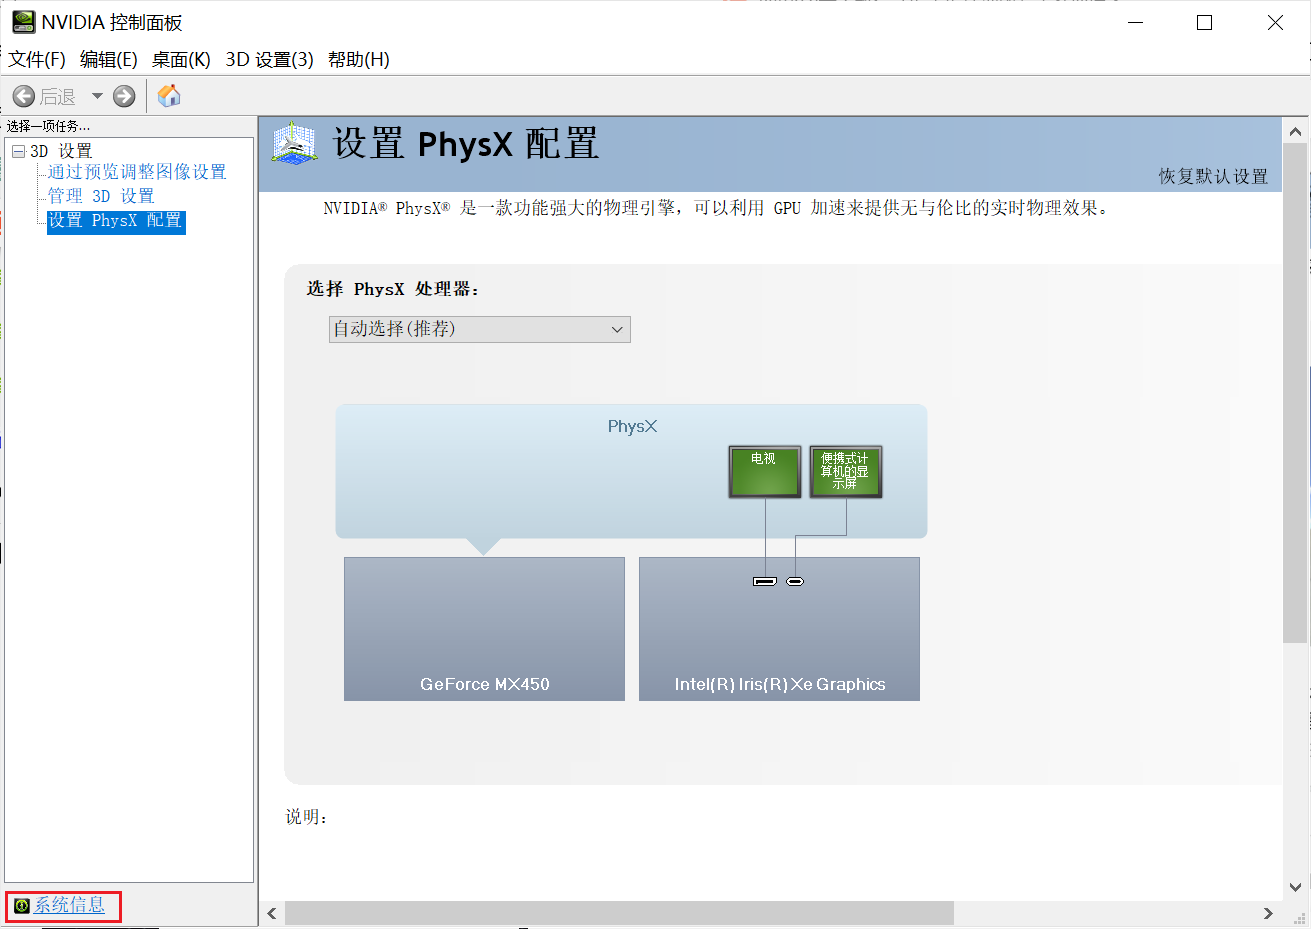This screenshot has height=929, width=1311.
Task: Click the forward navigation arrow icon
Action: point(122,95)
